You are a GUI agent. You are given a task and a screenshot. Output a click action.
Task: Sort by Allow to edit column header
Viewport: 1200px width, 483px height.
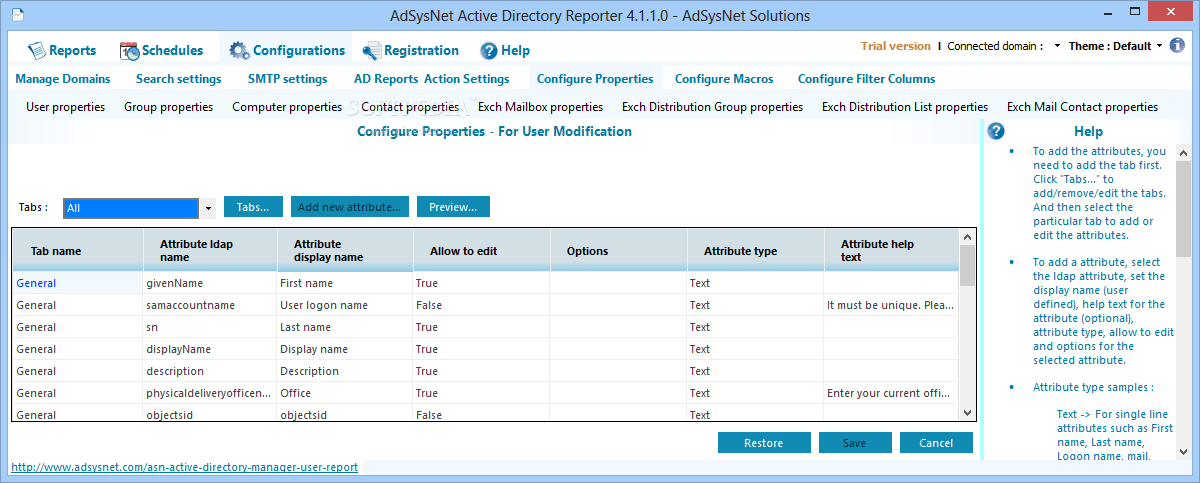tap(482, 251)
